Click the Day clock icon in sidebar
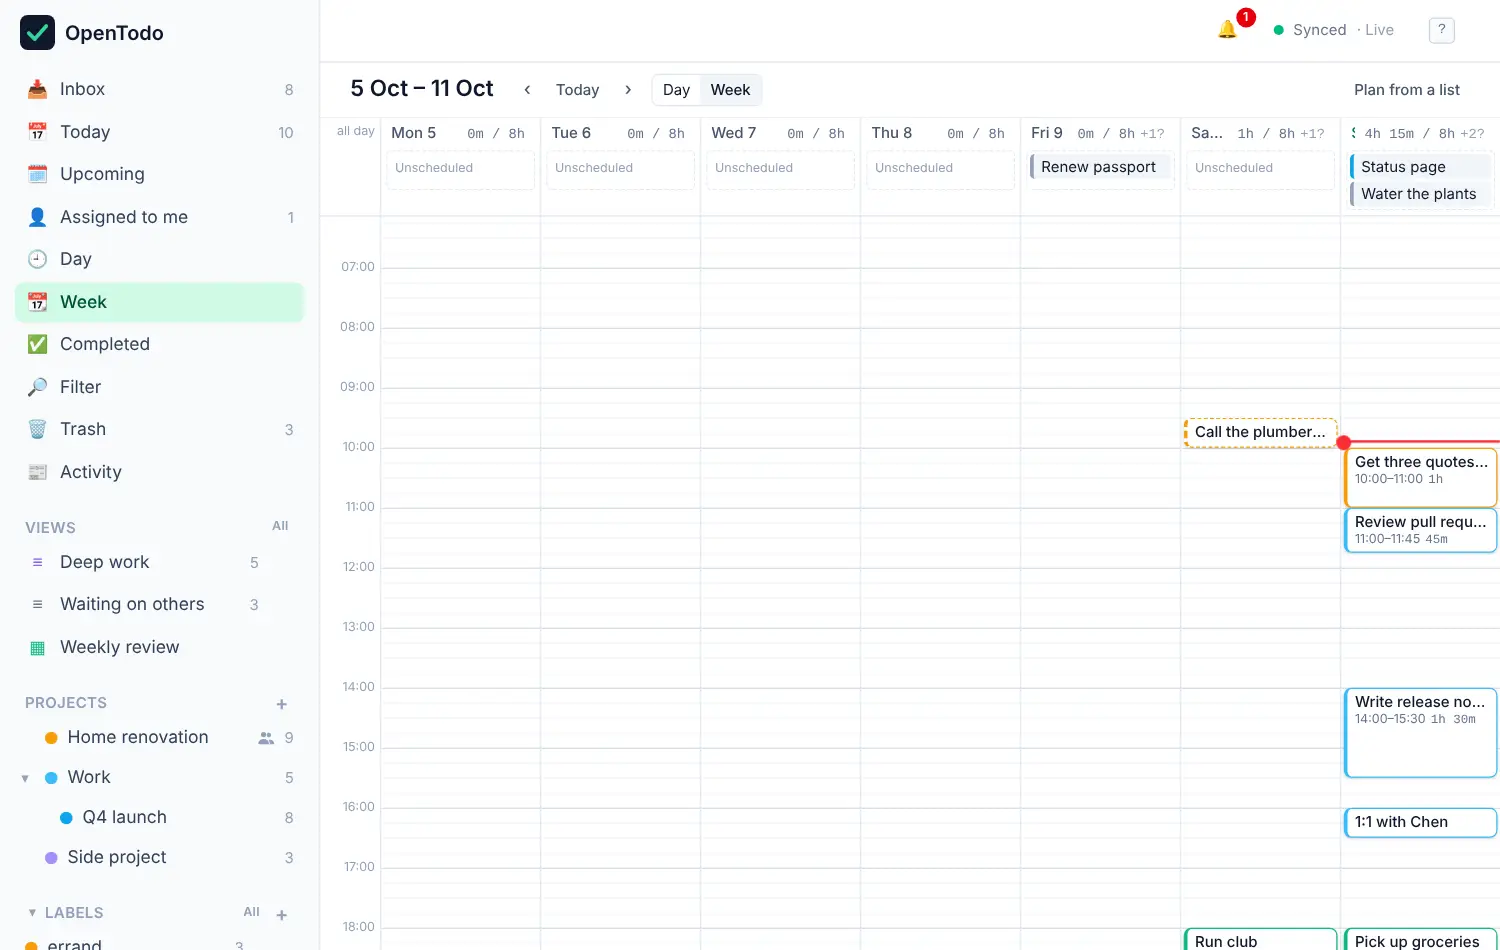The image size is (1500, 950). coord(37,259)
